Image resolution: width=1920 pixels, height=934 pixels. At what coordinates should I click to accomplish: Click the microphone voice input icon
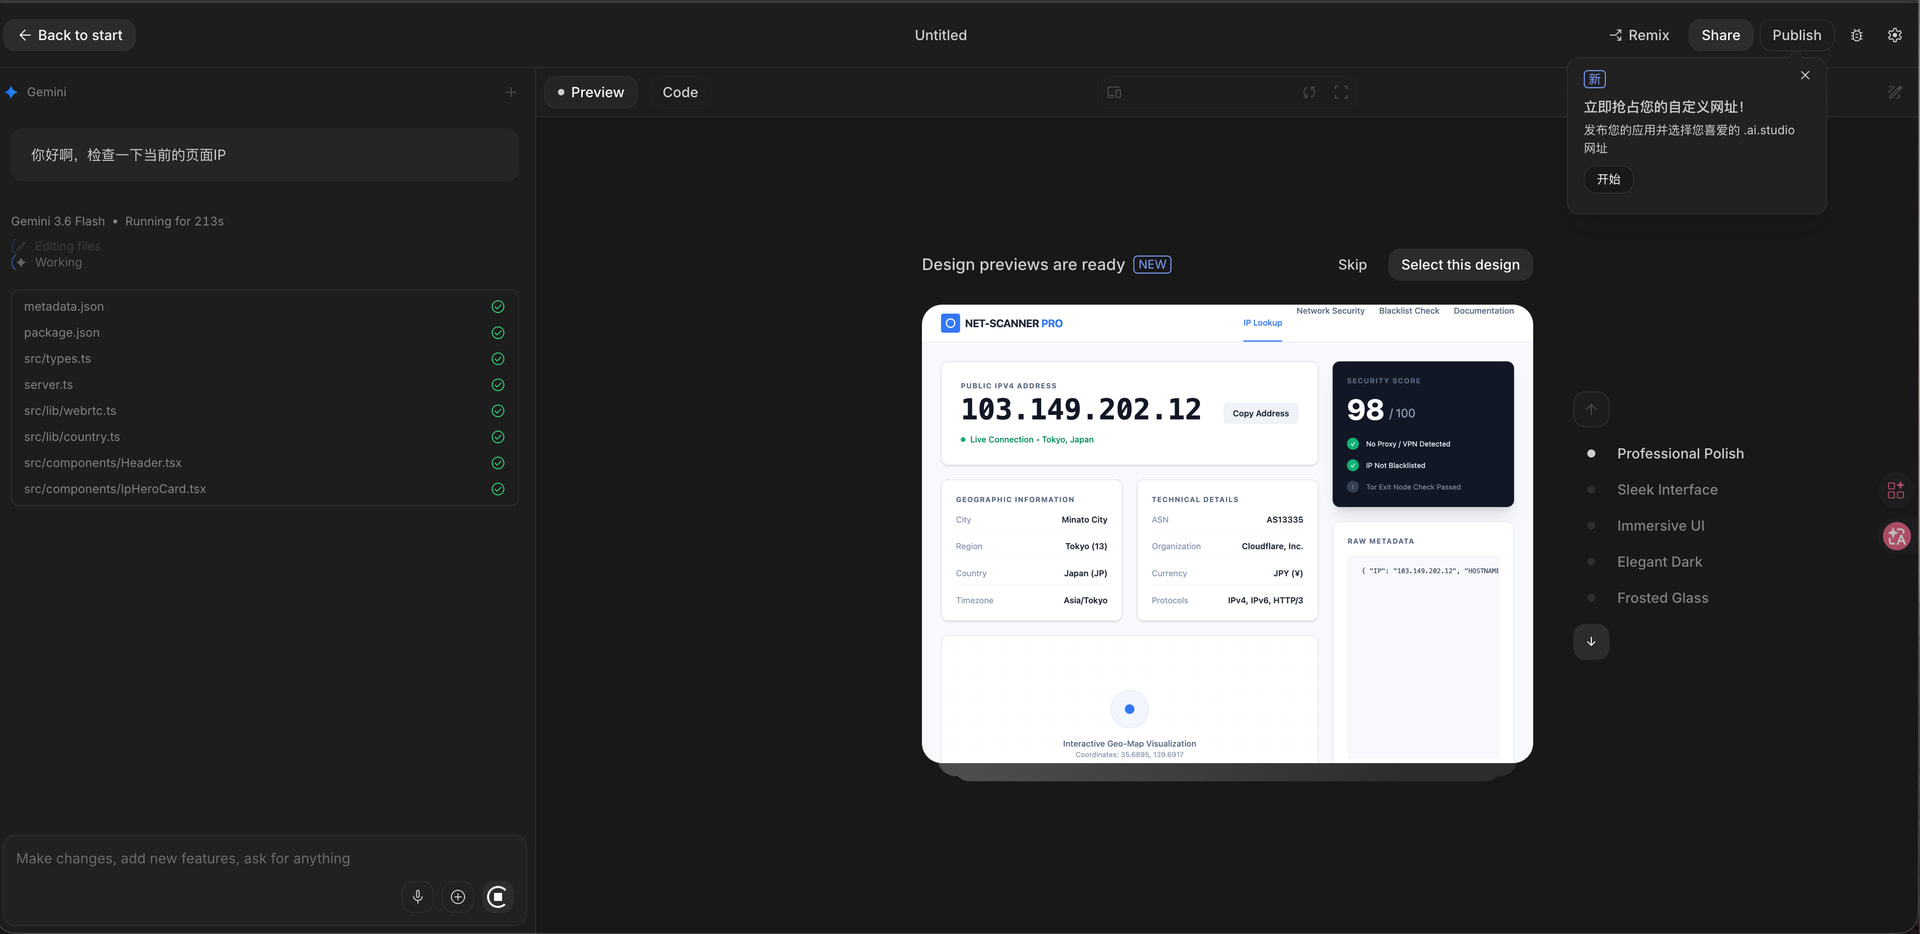click(x=418, y=897)
